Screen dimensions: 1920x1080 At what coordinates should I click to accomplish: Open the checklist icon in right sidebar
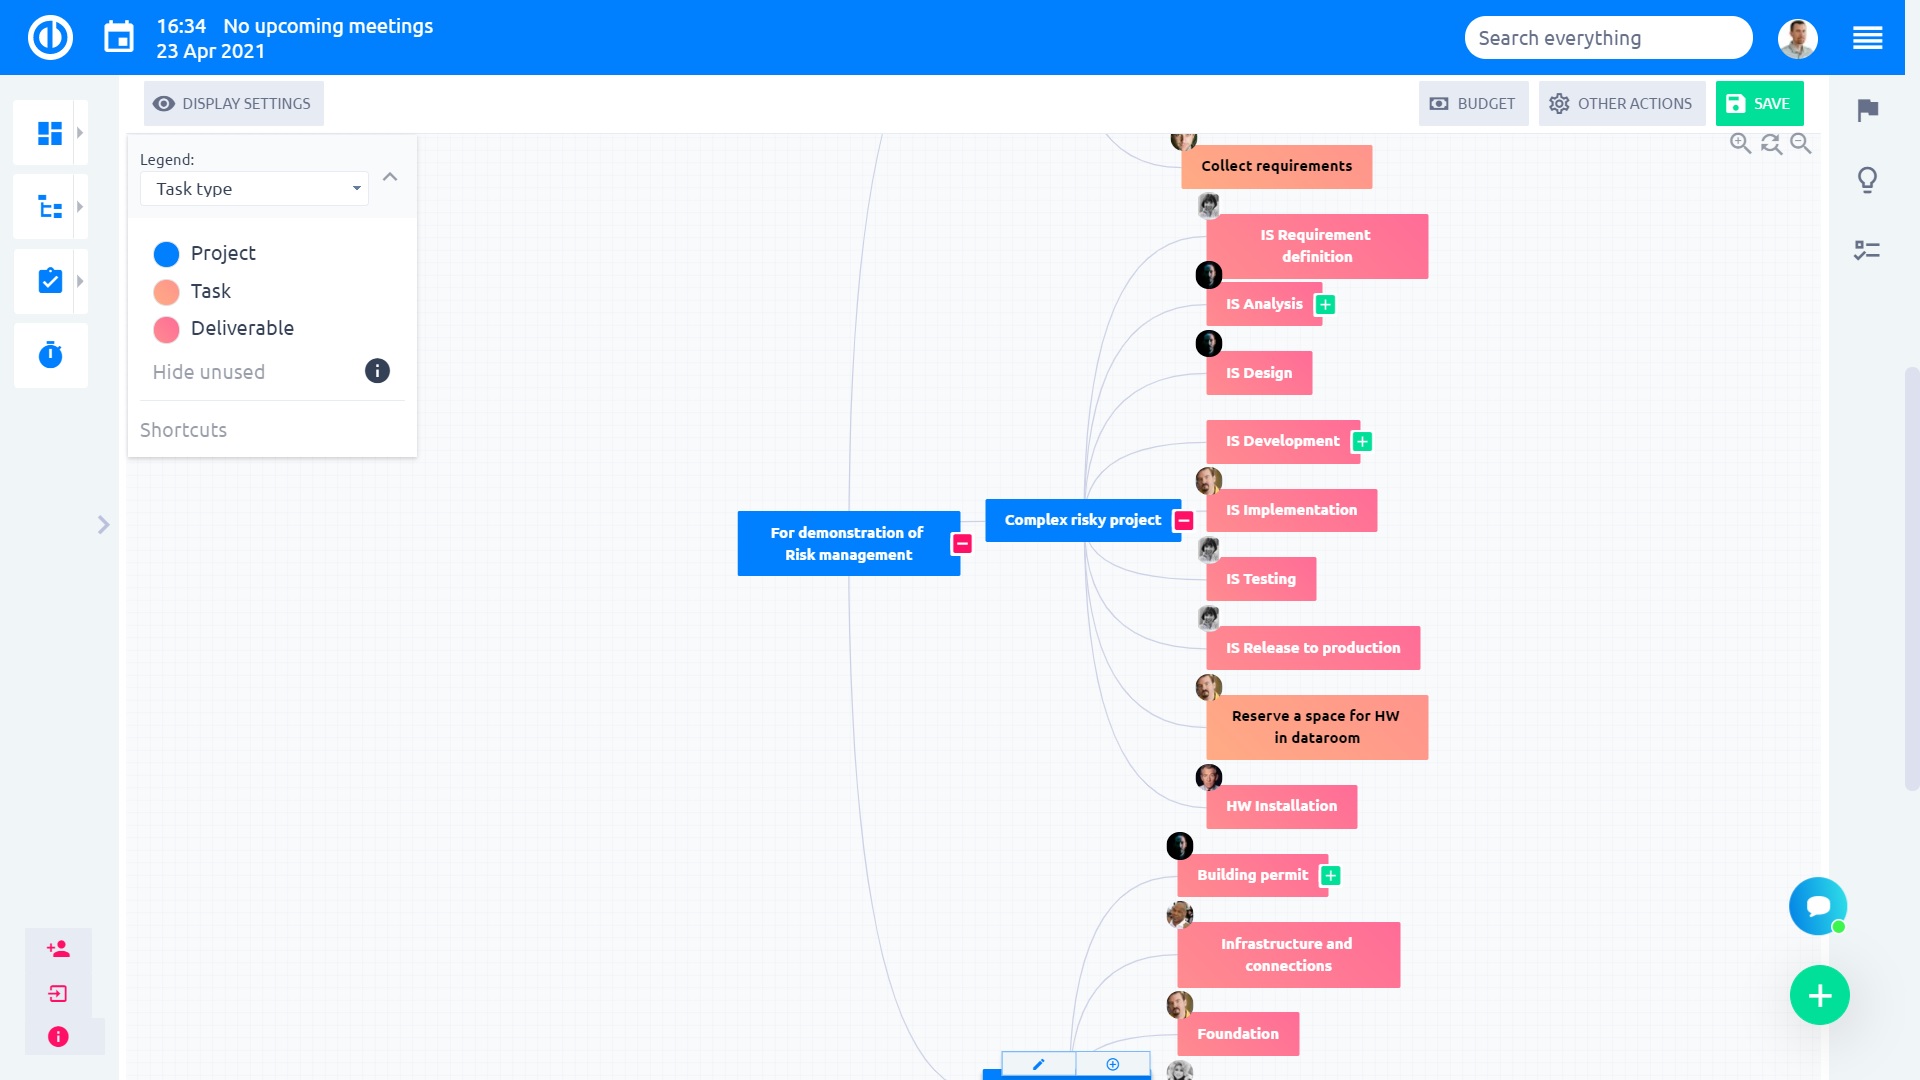(x=1867, y=250)
